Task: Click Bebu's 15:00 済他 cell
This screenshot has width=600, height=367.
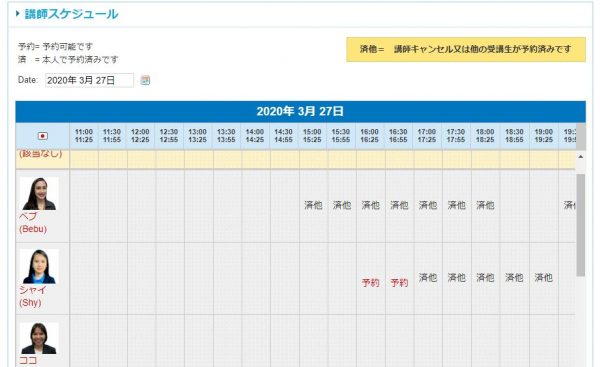Action: pos(313,205)
